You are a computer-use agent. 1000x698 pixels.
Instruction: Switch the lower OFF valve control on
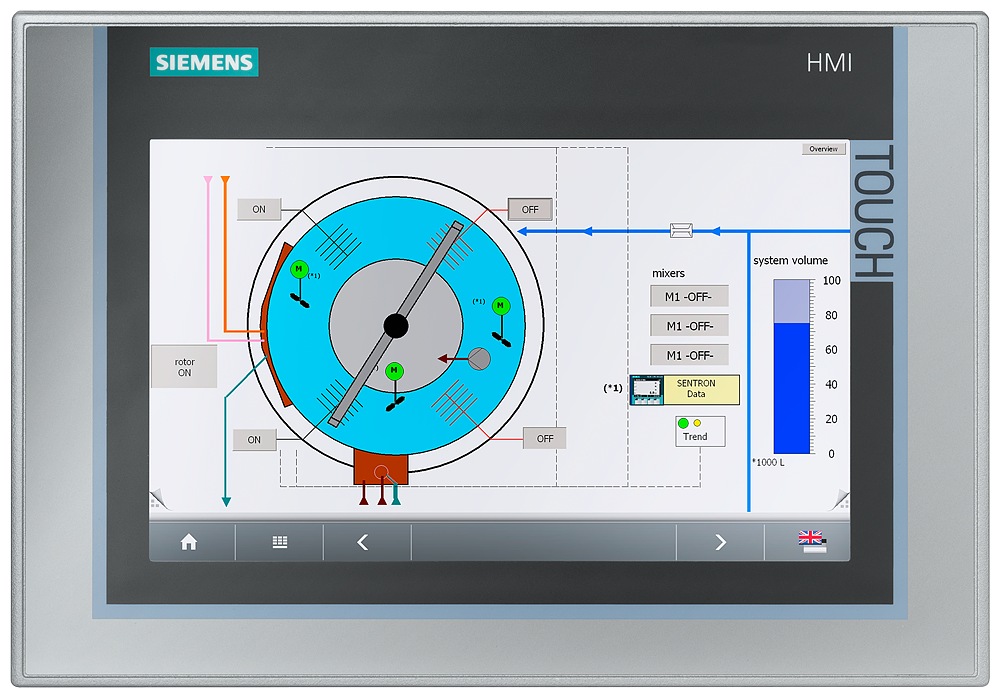coord(544,437)
